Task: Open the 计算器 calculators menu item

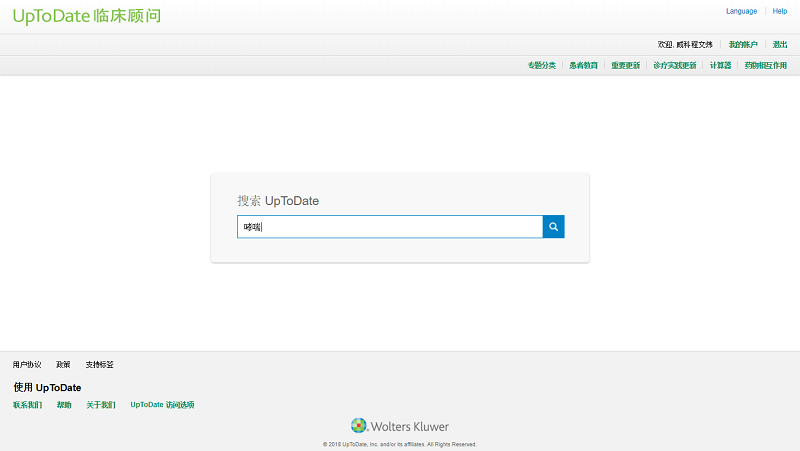Action: pyautogui.click(x=720, y=65)
